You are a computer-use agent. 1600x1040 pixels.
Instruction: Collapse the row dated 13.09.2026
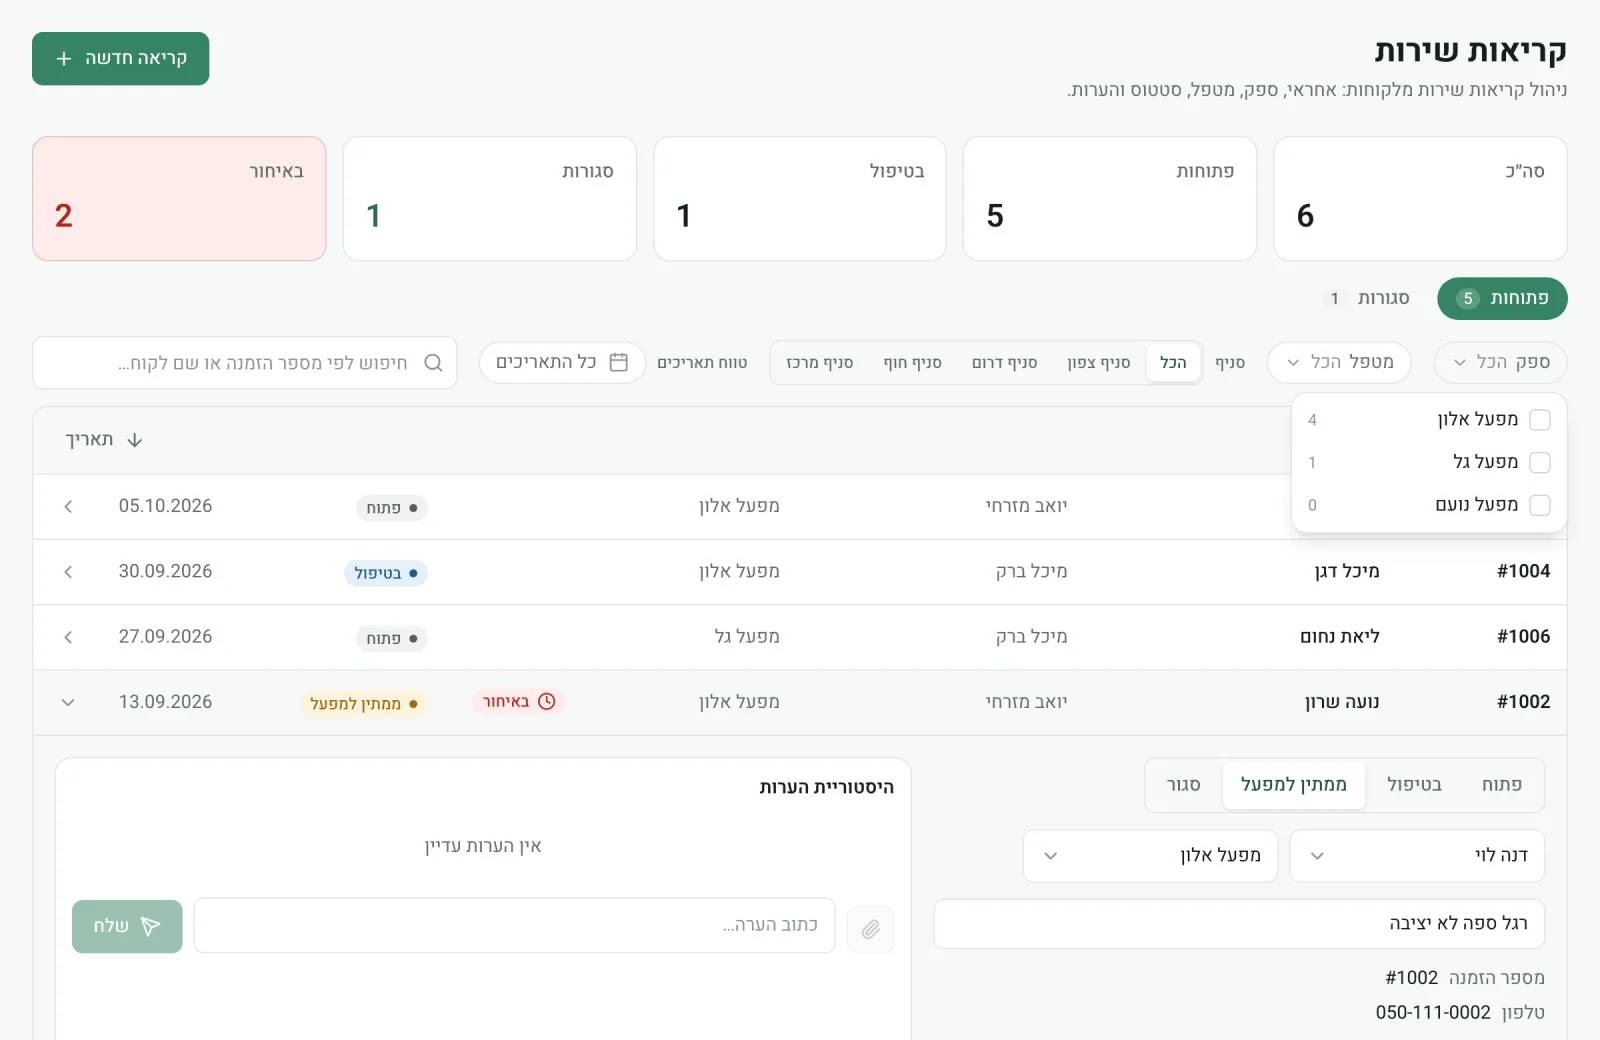[68, 703]
